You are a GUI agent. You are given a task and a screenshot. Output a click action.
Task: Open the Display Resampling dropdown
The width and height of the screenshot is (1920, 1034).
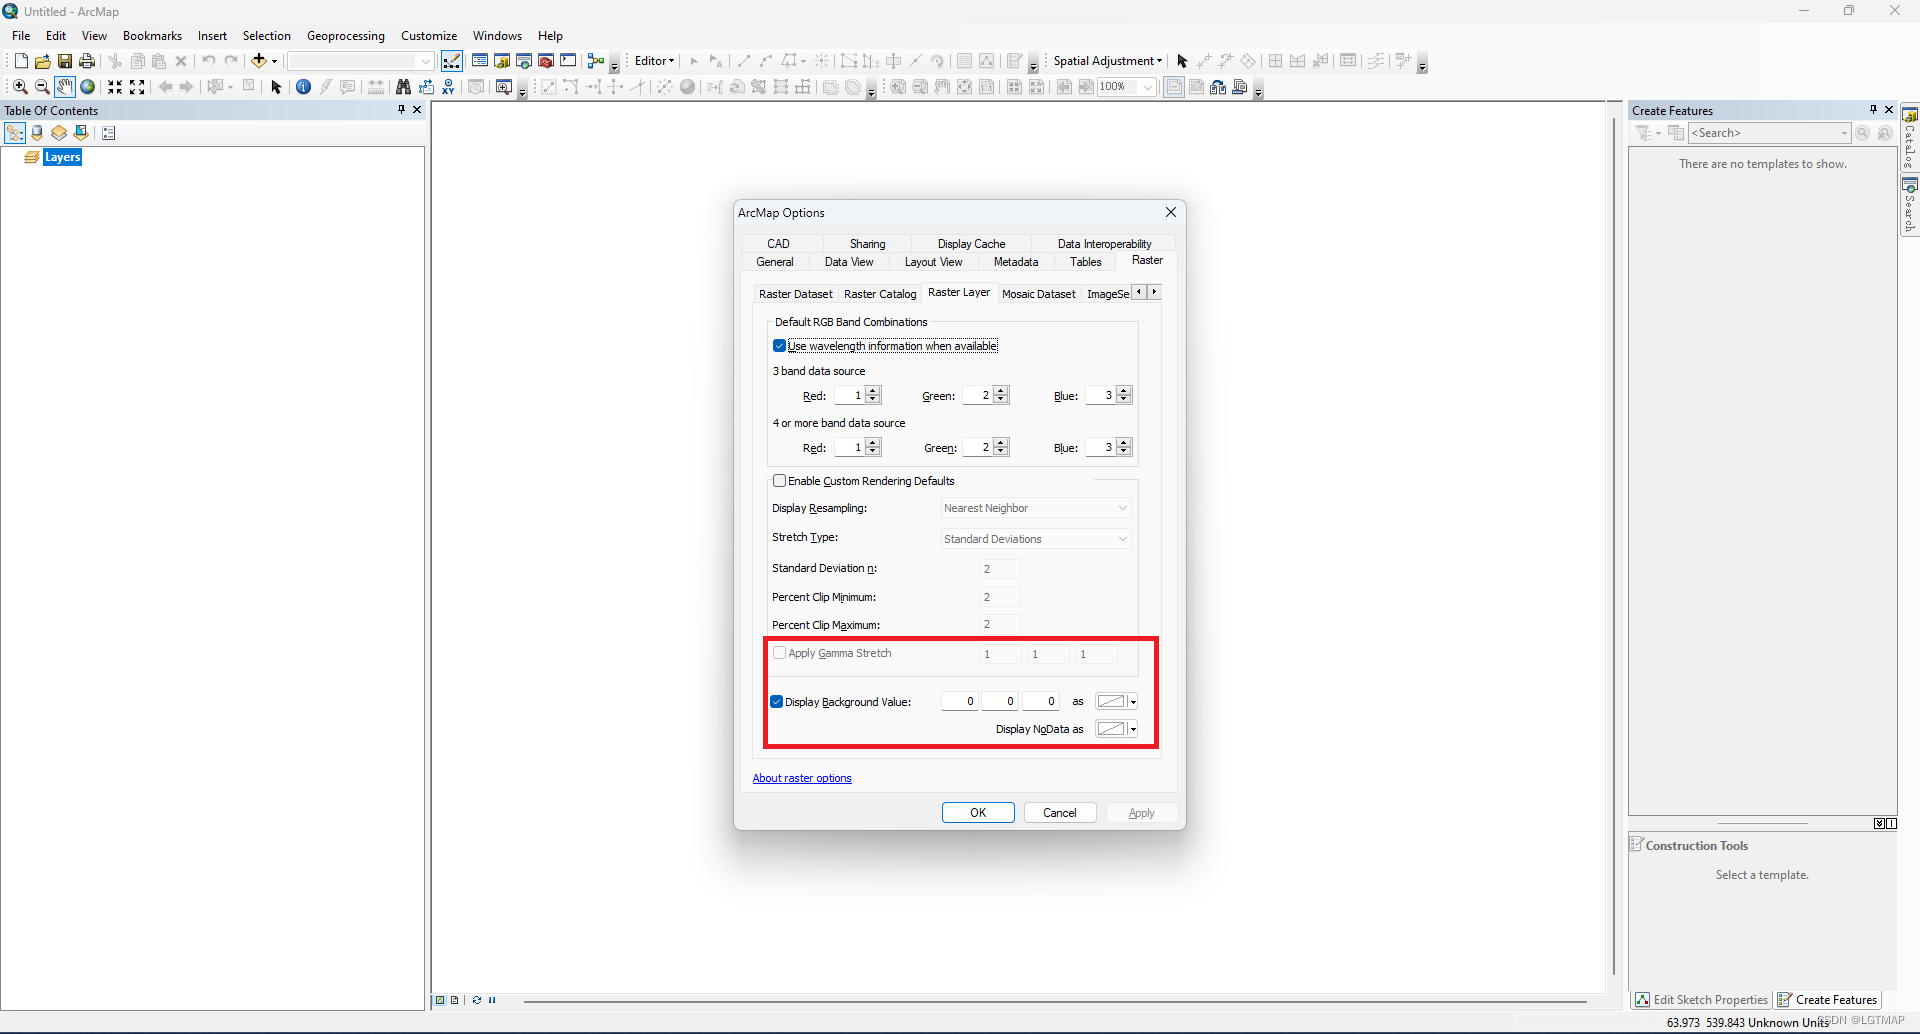coord(1123,508)
